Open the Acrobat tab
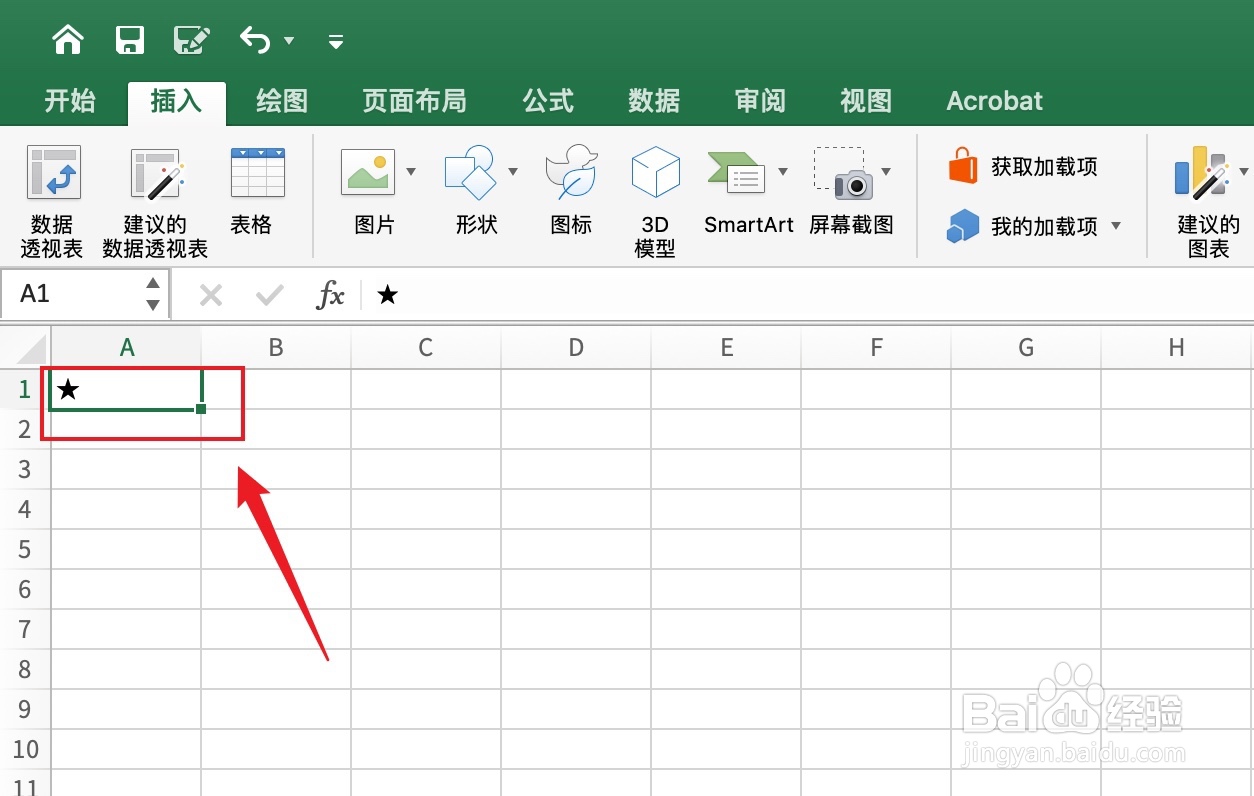The image size is (1254, 796). (x=994, y=101)
